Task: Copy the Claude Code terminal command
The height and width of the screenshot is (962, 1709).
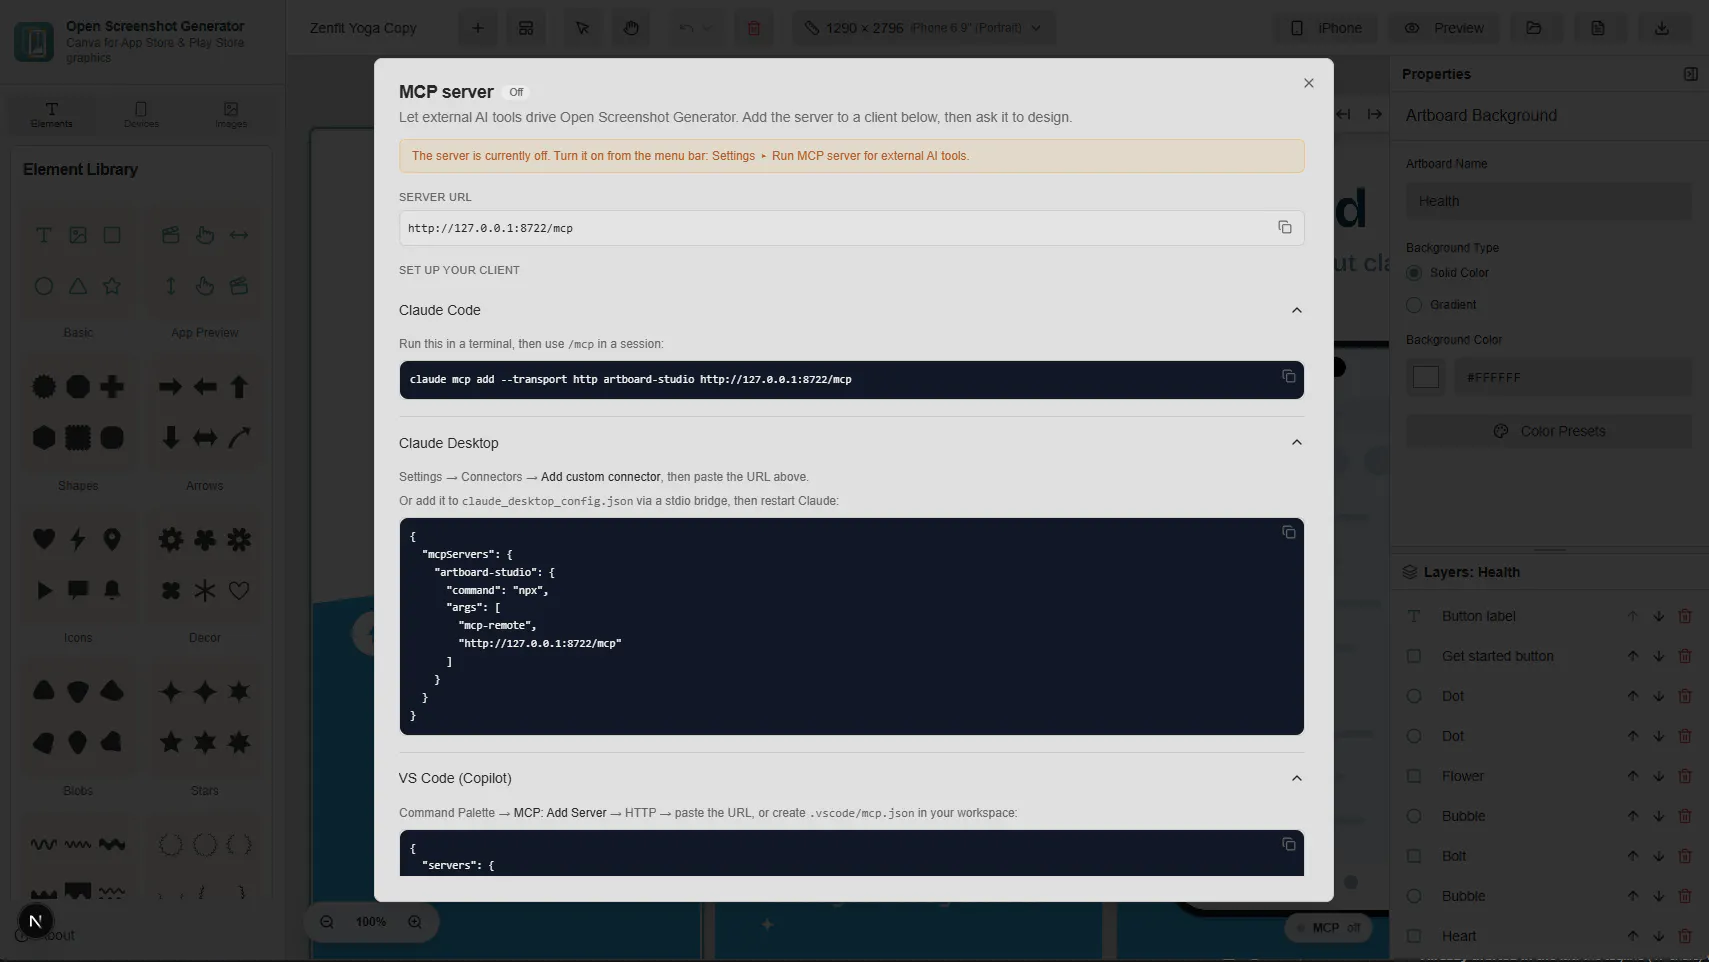Action: 1288,377
